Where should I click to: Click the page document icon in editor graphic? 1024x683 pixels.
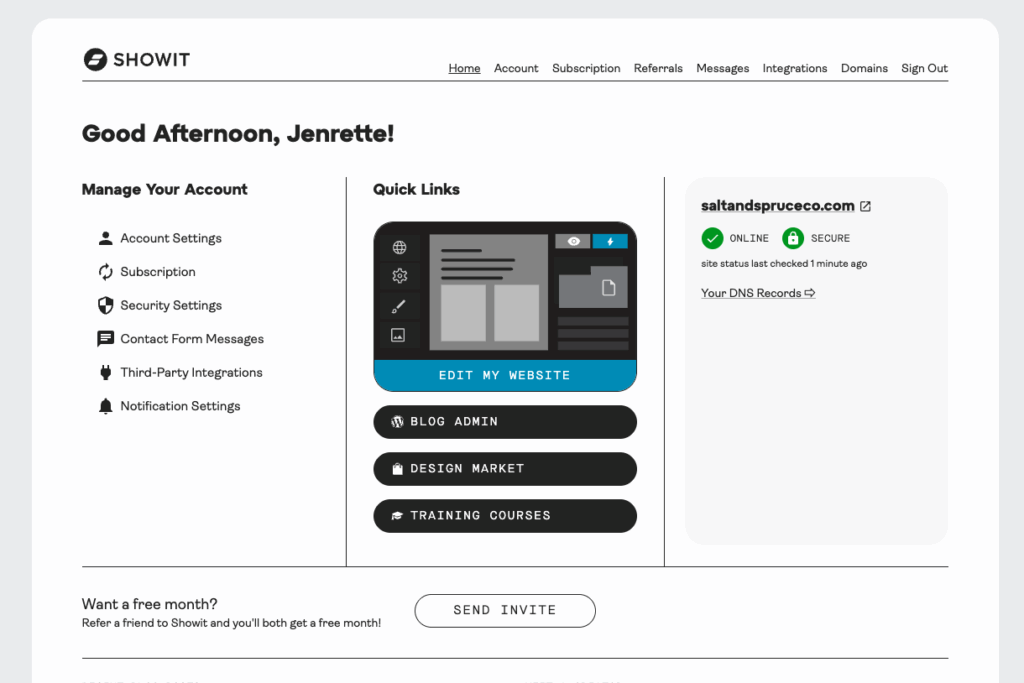tap(609, 288)
